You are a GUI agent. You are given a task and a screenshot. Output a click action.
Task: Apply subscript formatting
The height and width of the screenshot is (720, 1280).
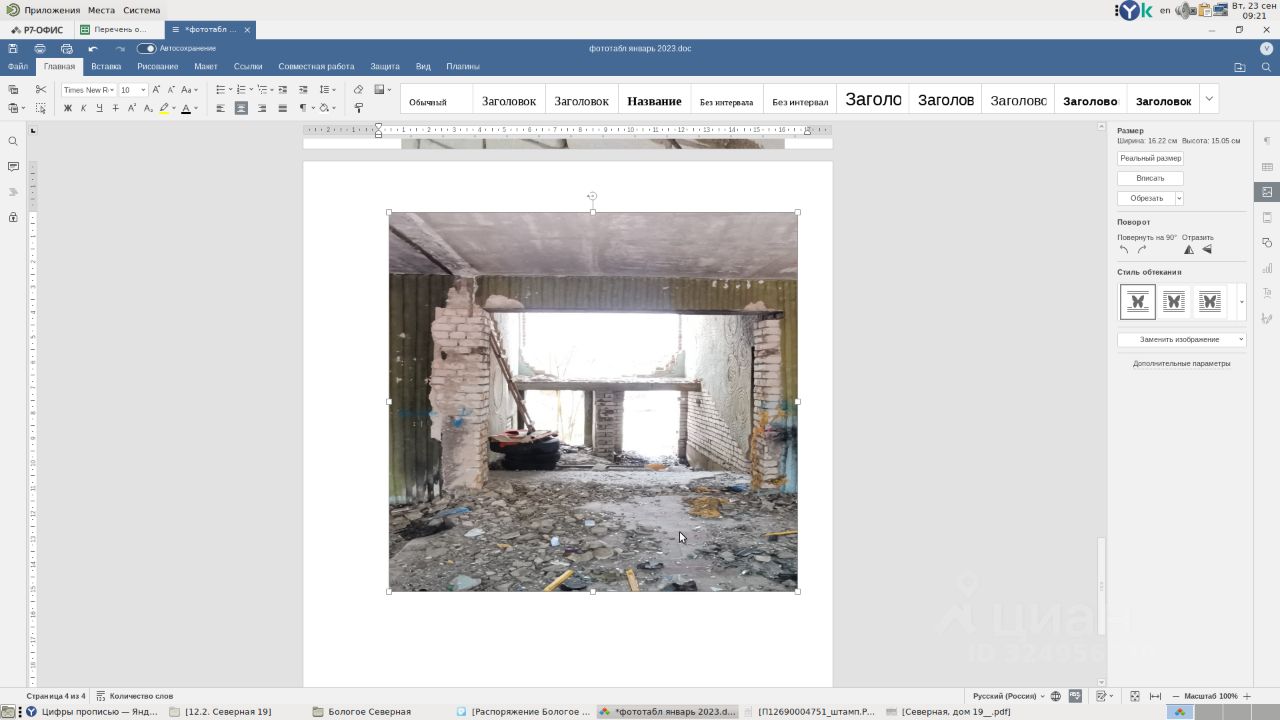pyautogui.click(x=147, y=108)
